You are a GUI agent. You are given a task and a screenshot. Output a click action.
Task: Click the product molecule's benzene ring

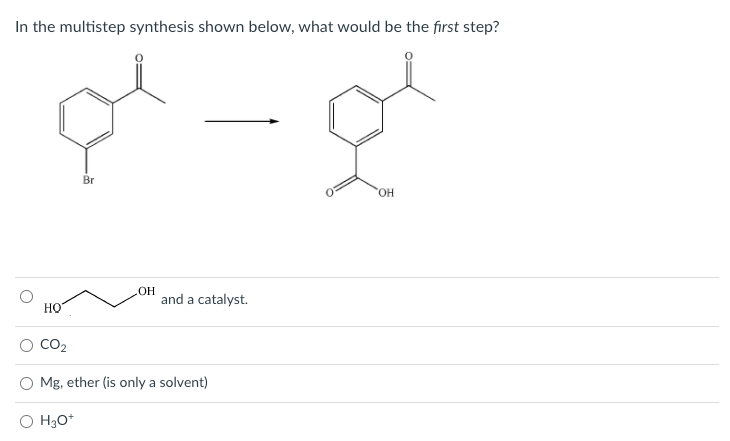tap(356, 116)
